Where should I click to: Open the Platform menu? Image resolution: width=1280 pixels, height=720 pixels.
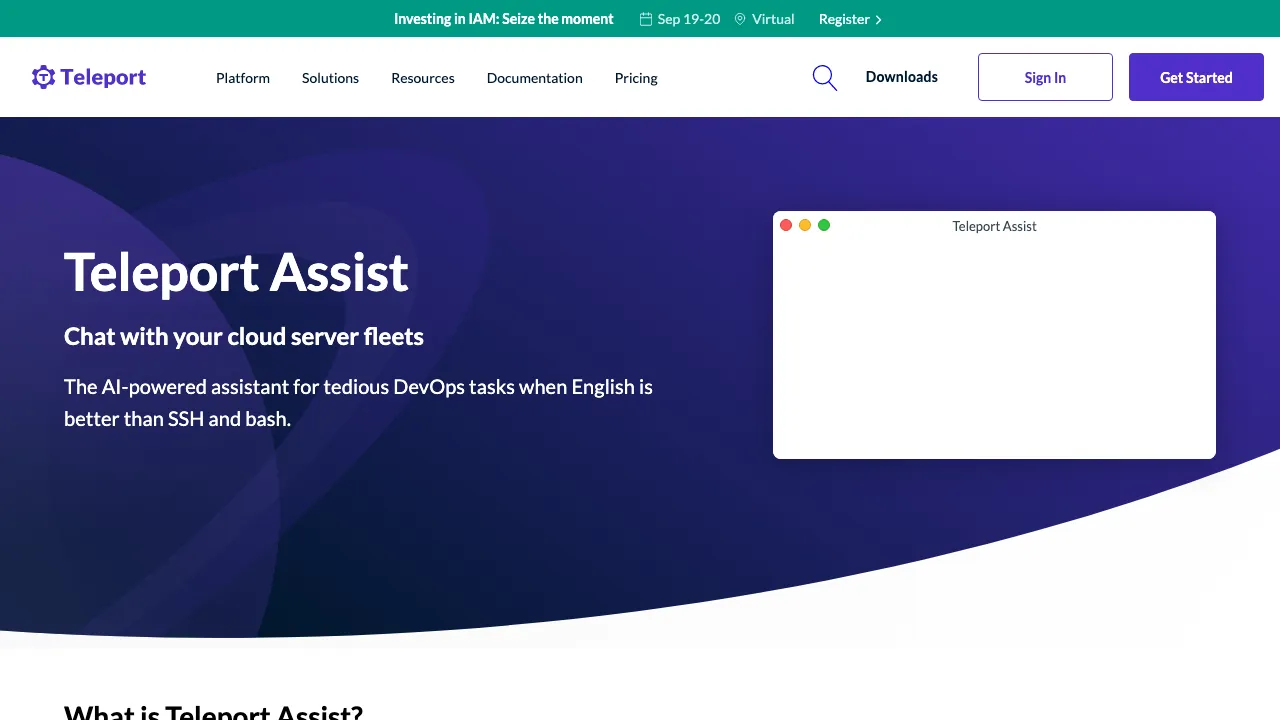(243, 78)
